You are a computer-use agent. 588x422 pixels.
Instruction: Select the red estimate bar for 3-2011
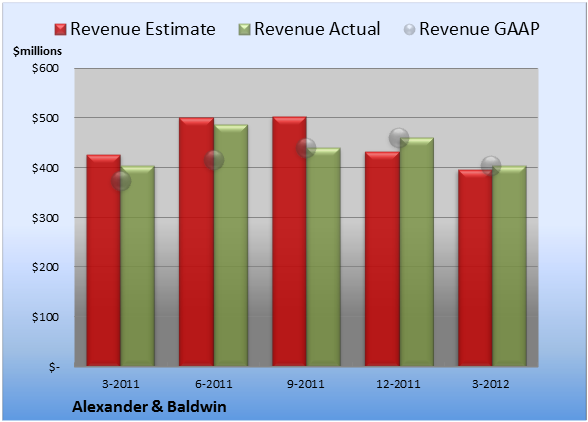pyautogui.click(x=104, y=260)
